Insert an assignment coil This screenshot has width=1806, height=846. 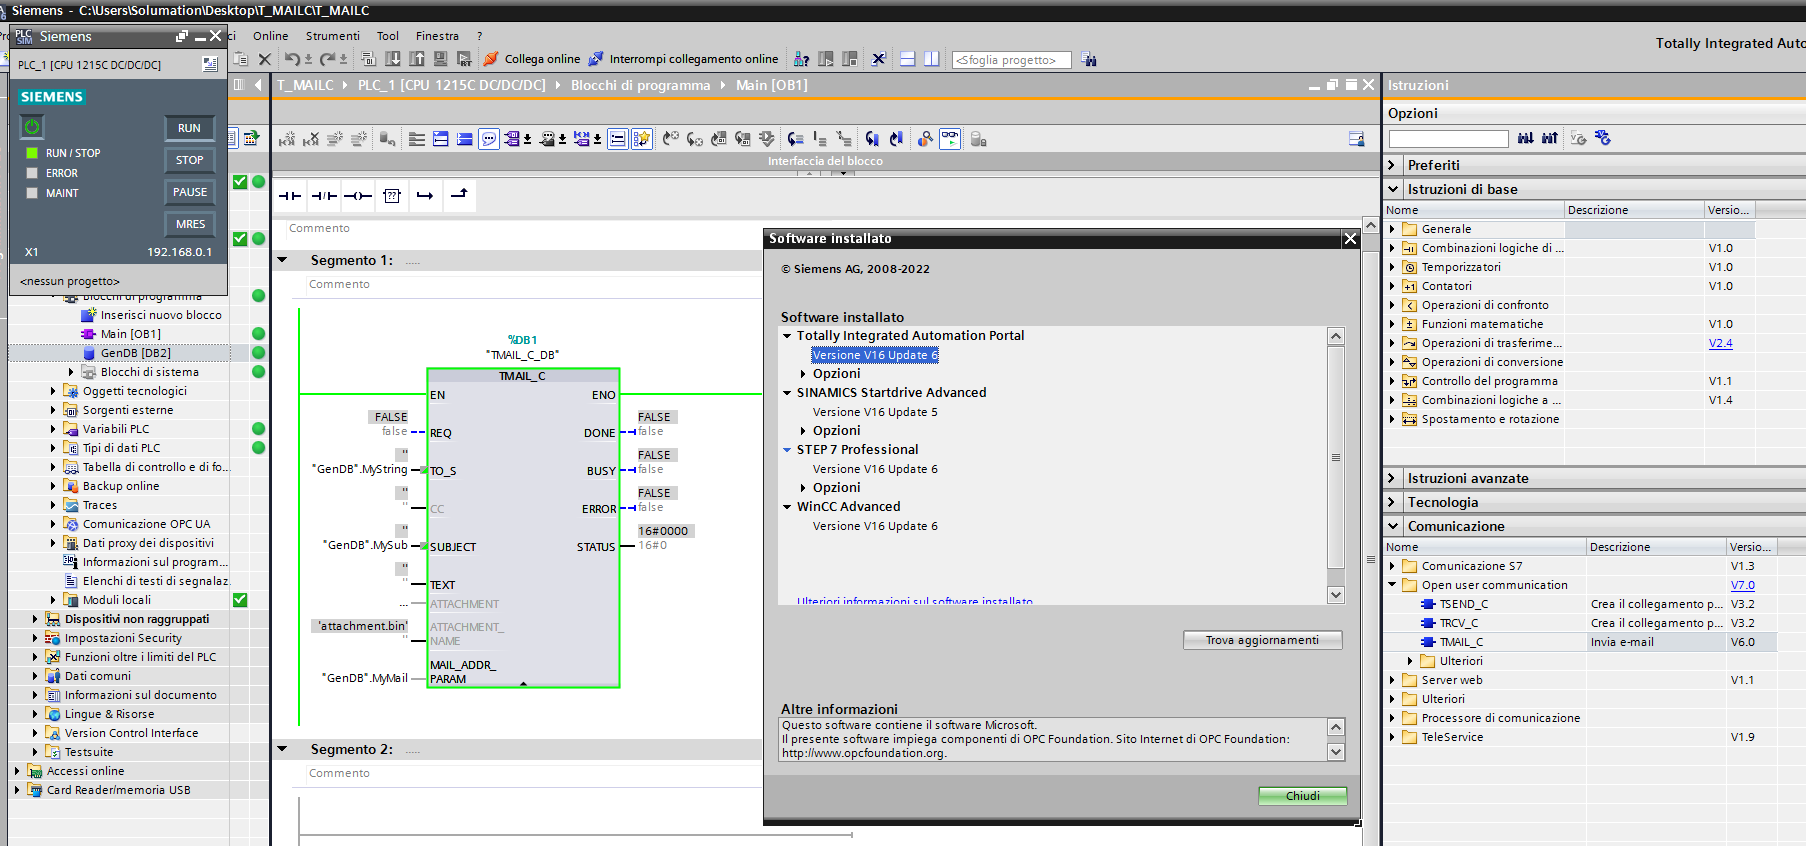tap(357, 196)
